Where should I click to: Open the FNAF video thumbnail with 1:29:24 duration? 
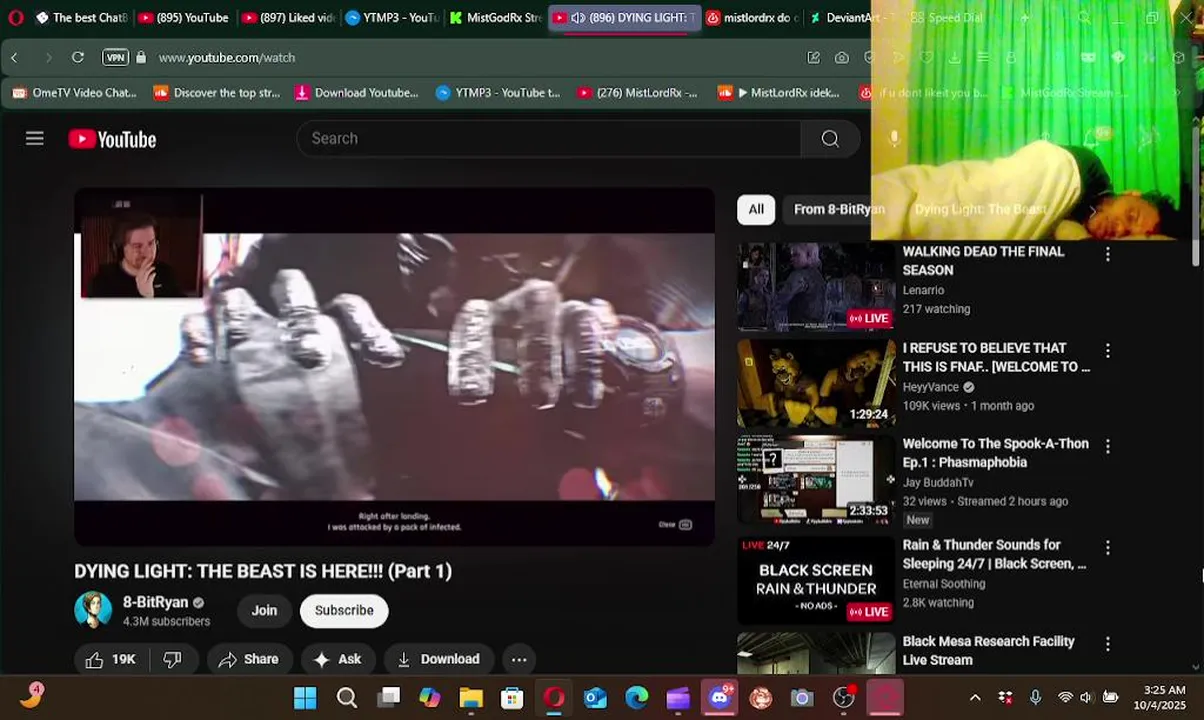tap(816, 383)
